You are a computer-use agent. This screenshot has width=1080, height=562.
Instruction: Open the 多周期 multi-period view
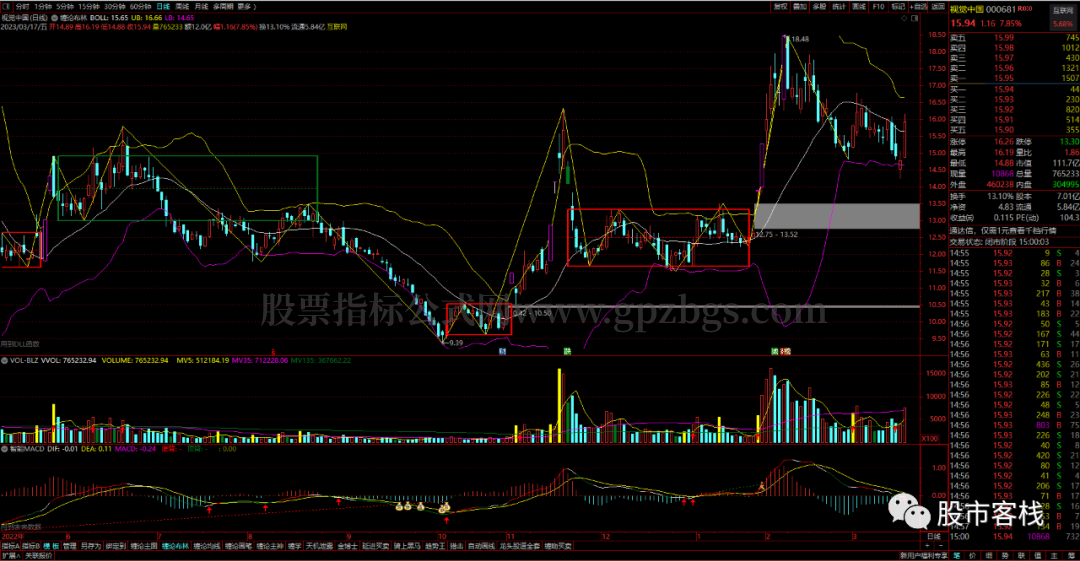pos(223,6)
